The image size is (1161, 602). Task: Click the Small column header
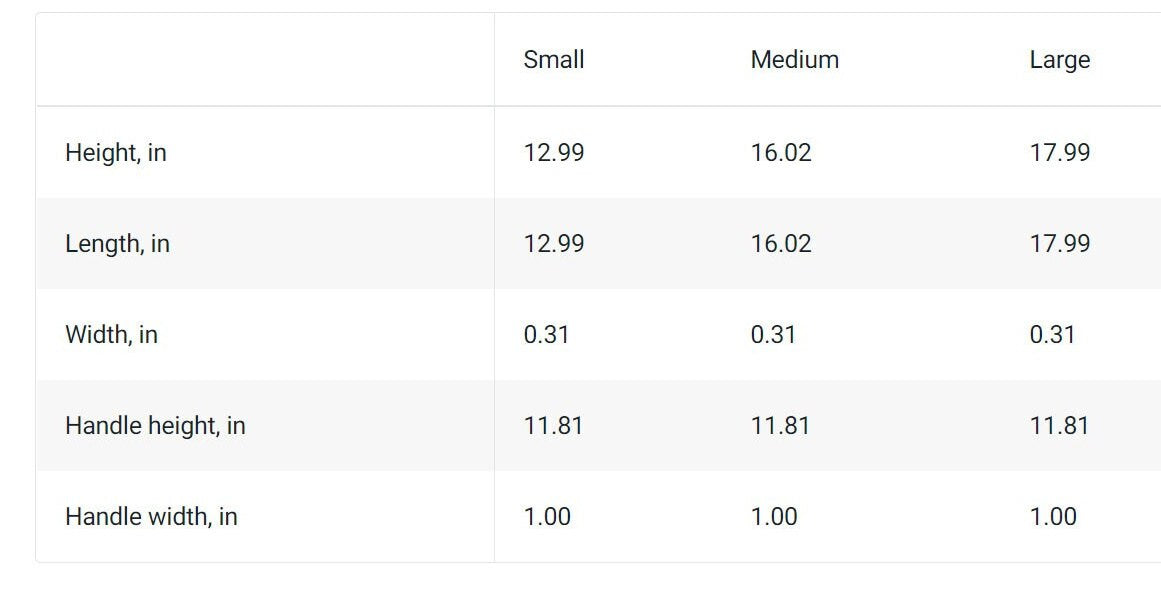point(554,60)
